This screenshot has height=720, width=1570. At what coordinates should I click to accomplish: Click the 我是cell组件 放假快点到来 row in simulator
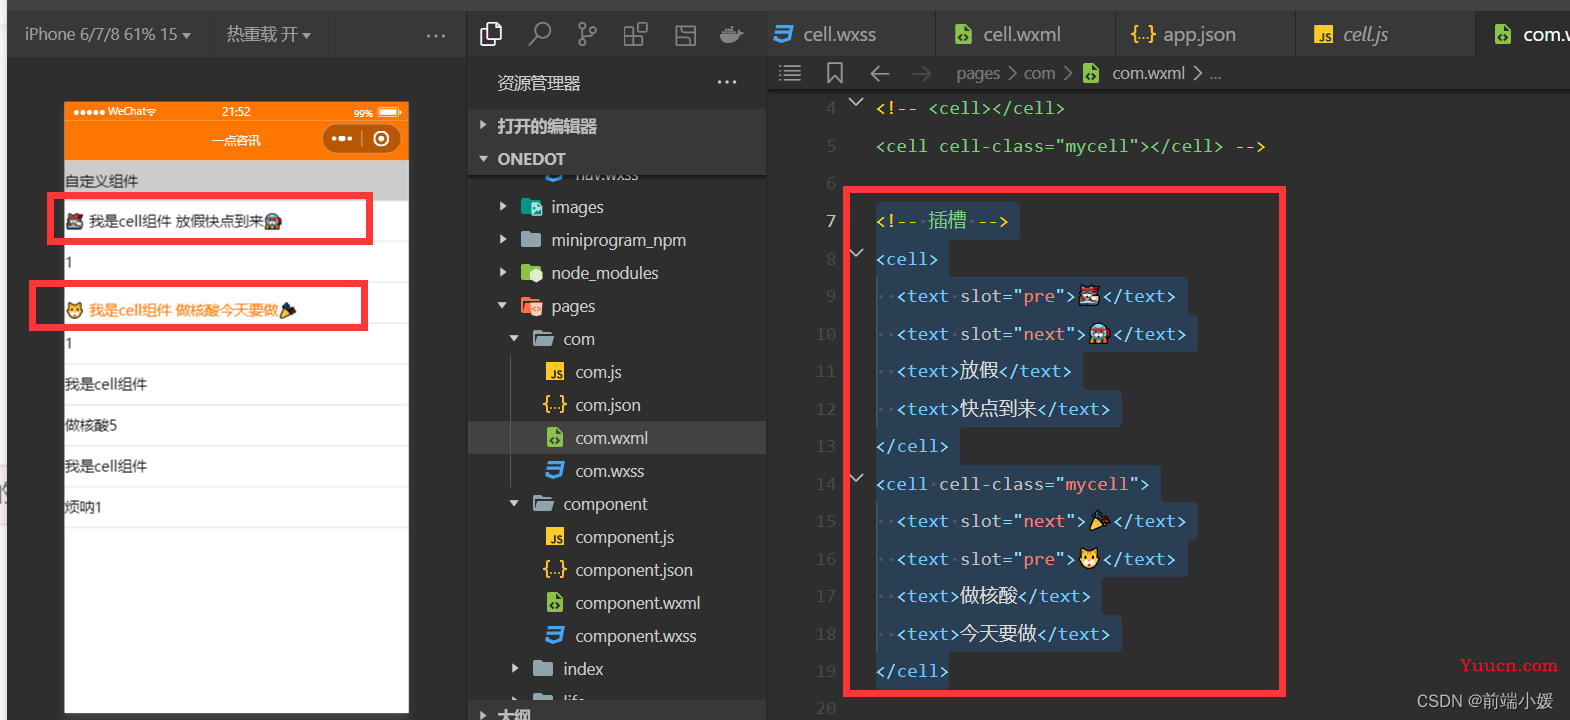[236, 221]
